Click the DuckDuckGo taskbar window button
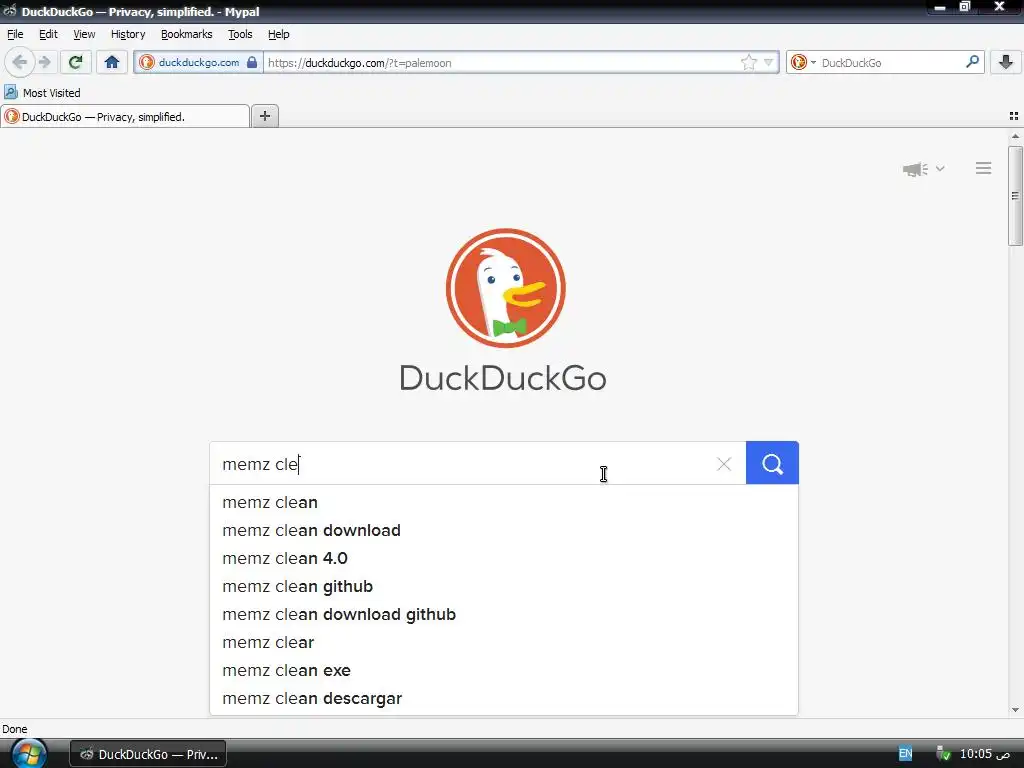This screenshot has height=768, width=1024. (x=148, y=754)
